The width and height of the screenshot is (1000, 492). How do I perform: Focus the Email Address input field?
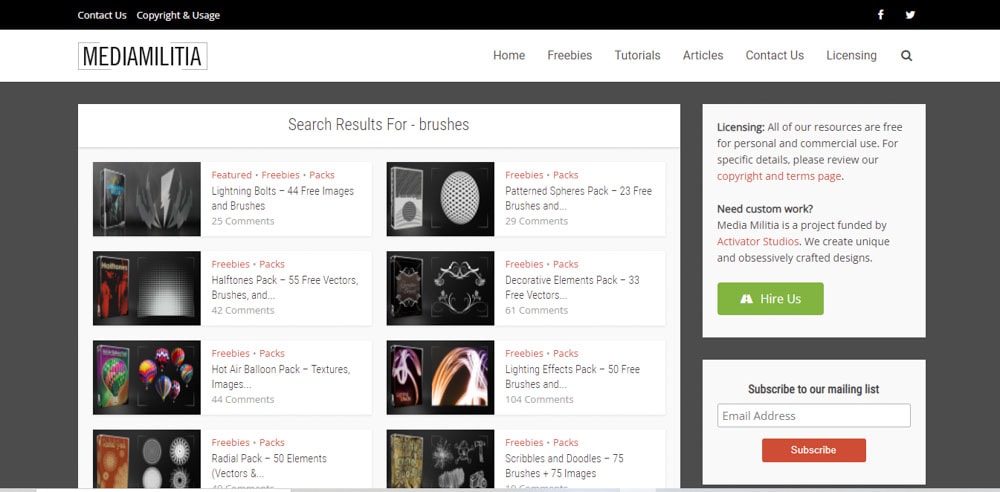[x=814, y=415]
